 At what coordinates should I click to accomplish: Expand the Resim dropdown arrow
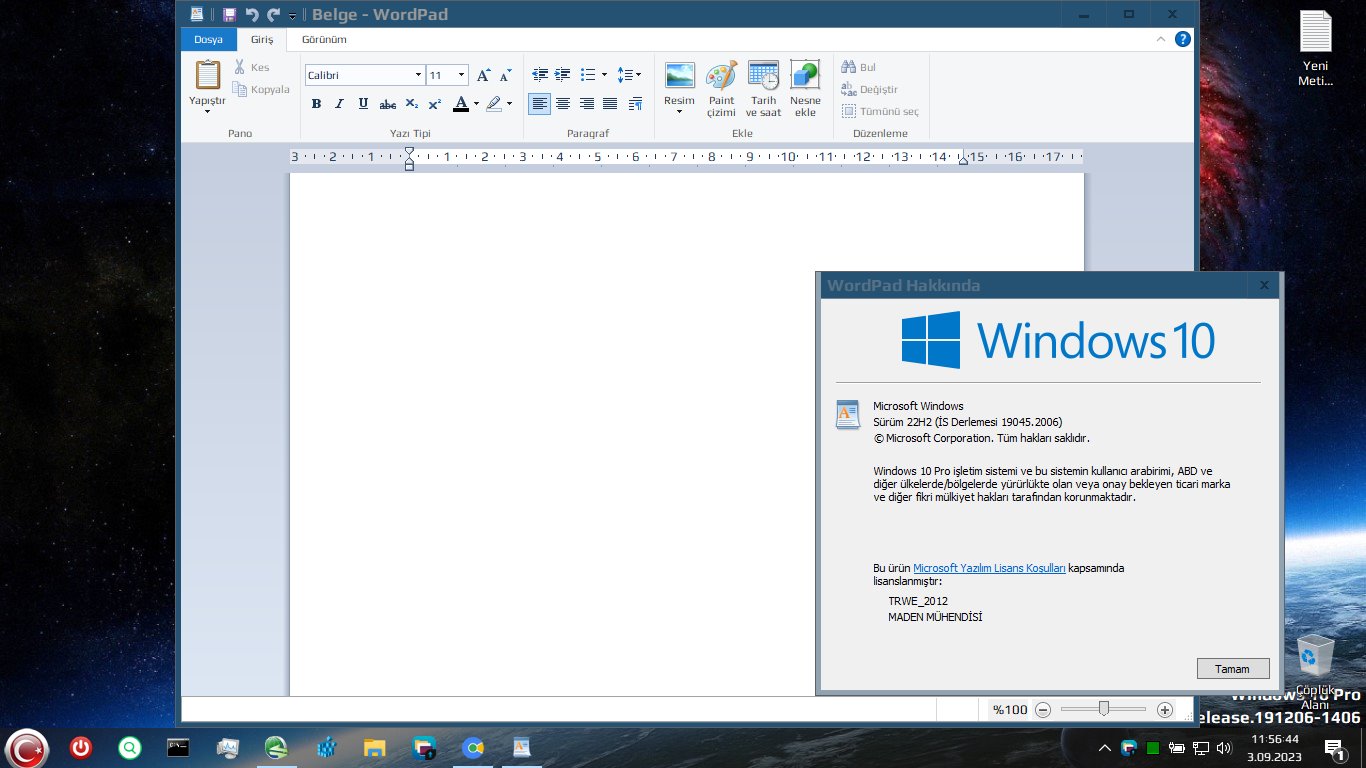click(x=680, y=110)
